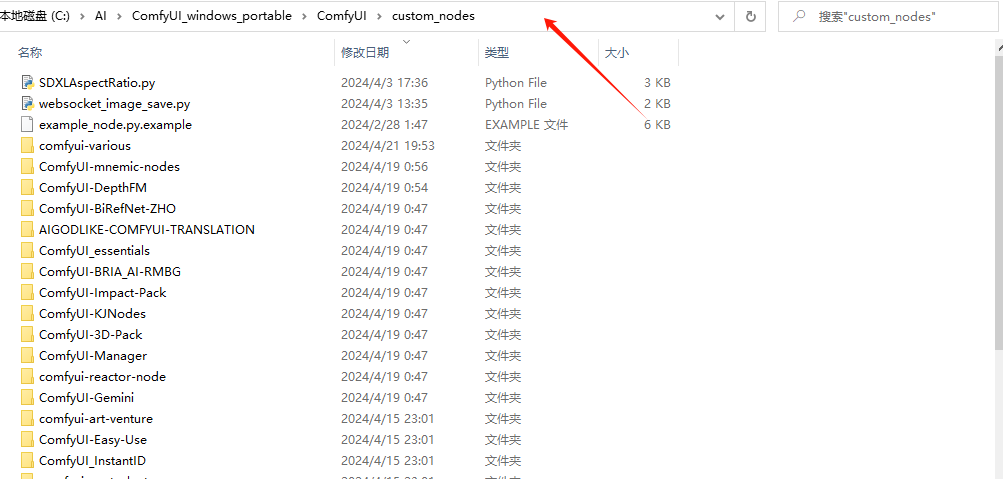Viewport: 1003px width, 479px height.
Task: Expand the chevron after ComfyUI breadcrumb
Action: coord(379,17)
